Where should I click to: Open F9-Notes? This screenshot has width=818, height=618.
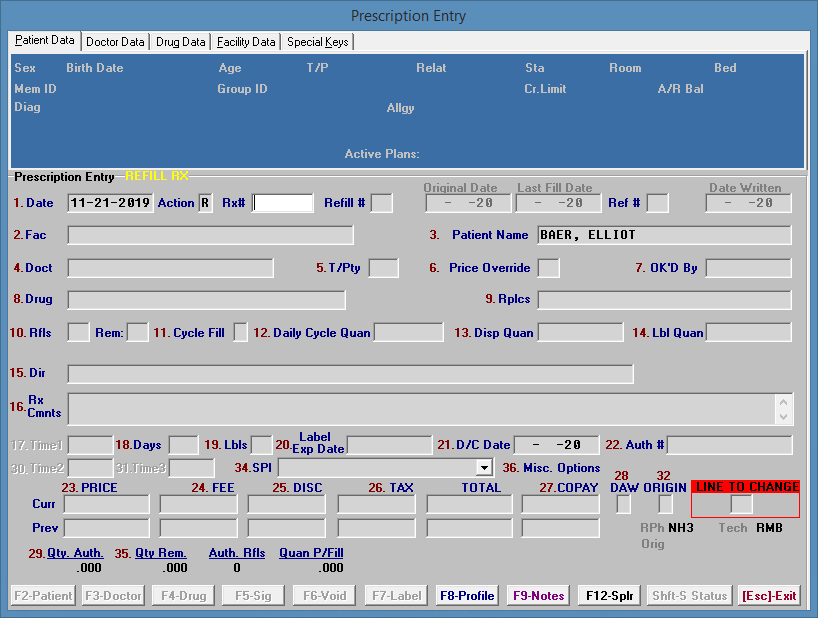[x=539, y=595]
